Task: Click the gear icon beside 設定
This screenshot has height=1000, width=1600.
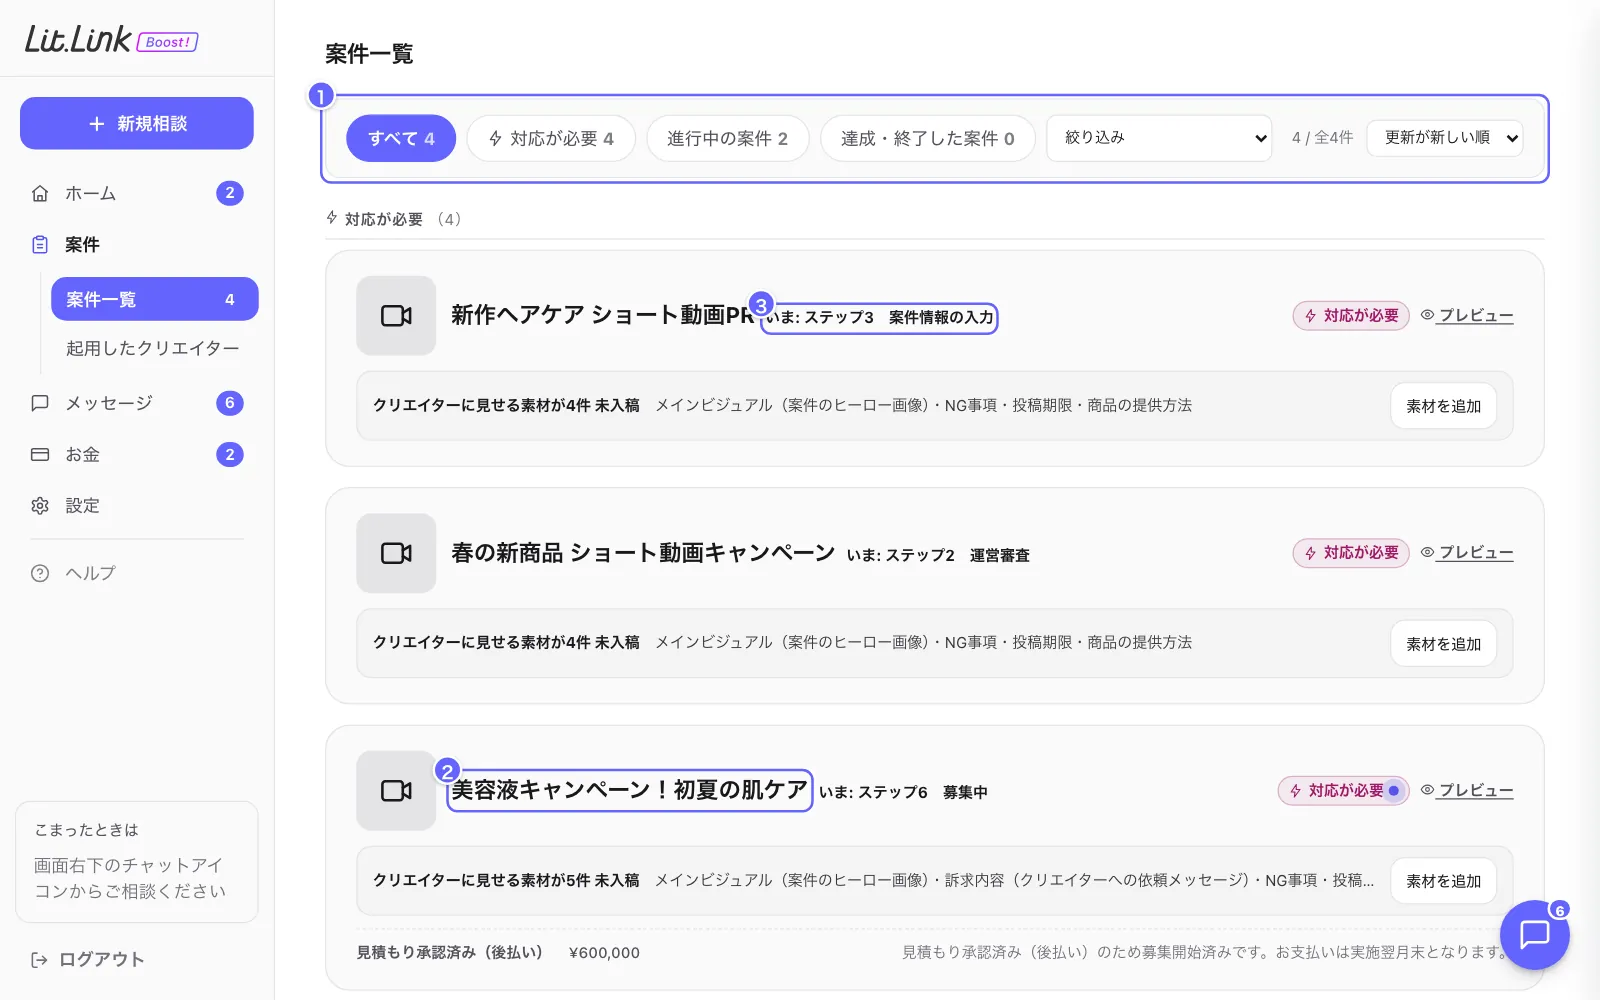Action: tap(40, 506)
